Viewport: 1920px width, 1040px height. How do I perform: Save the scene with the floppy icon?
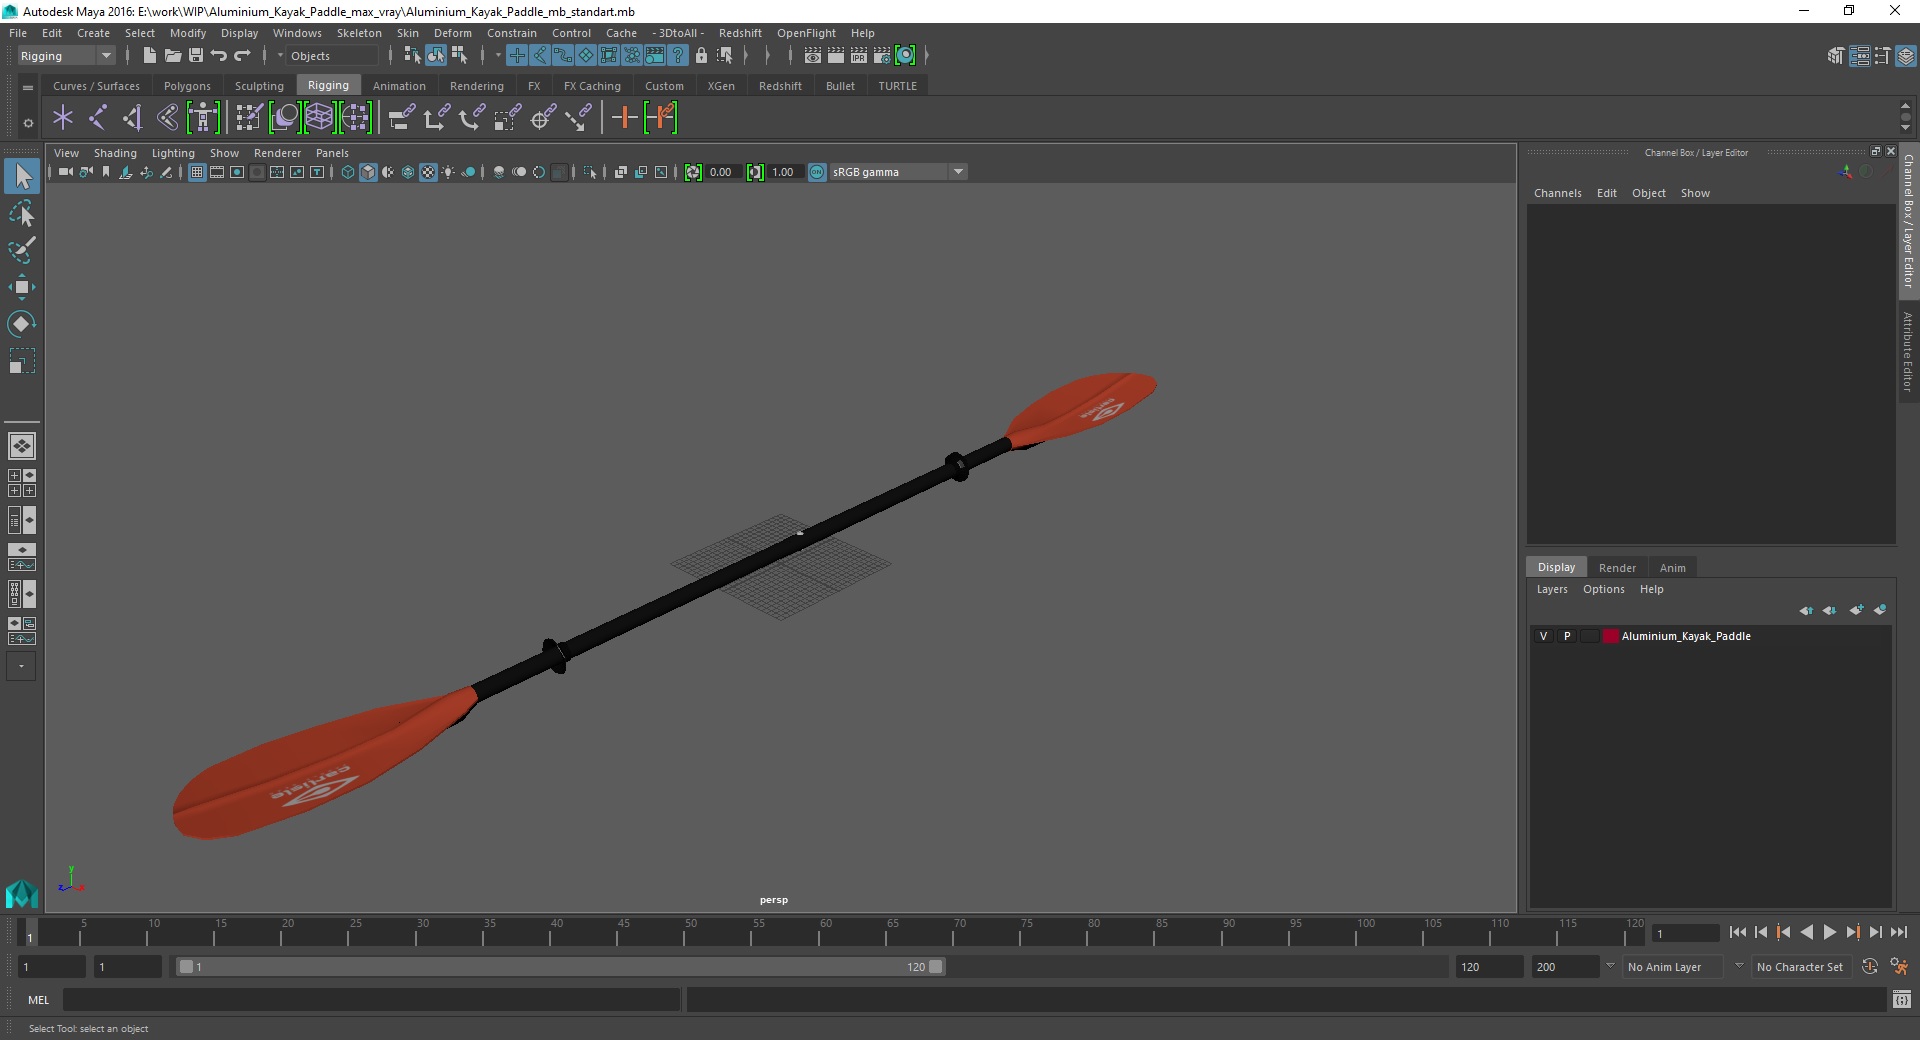pyautogui.click(x=196, y=56)
